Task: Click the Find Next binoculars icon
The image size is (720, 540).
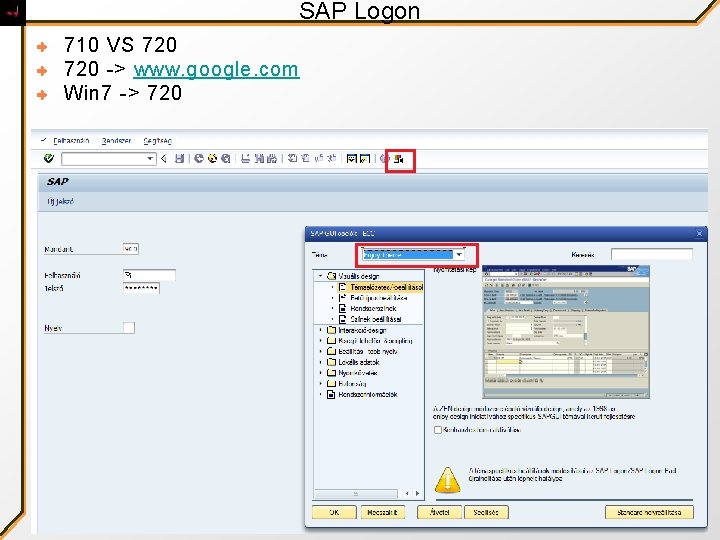Action: (x=272, y=159)
